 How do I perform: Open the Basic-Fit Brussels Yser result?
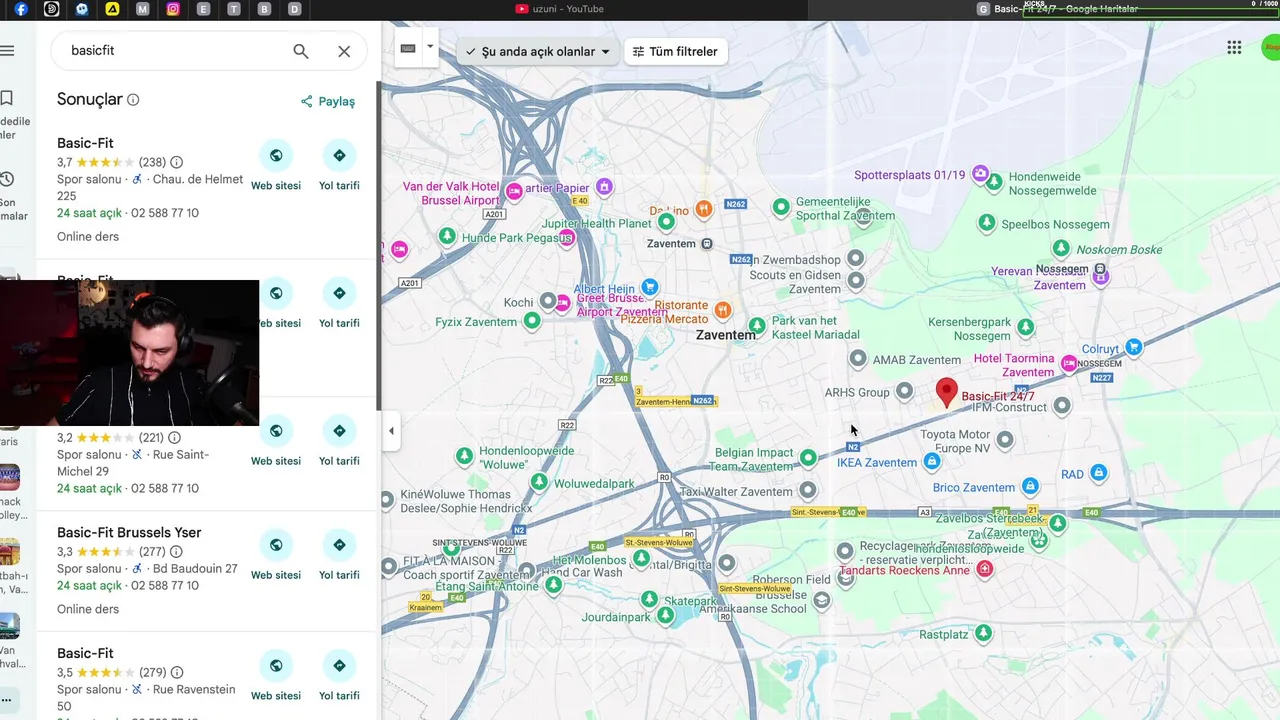coord(129,533)
